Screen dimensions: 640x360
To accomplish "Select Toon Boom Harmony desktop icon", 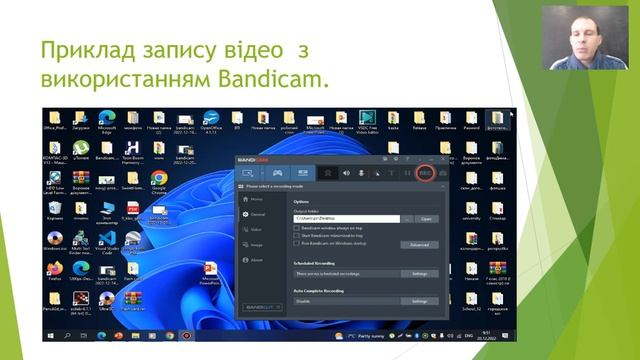I will 132,152.
